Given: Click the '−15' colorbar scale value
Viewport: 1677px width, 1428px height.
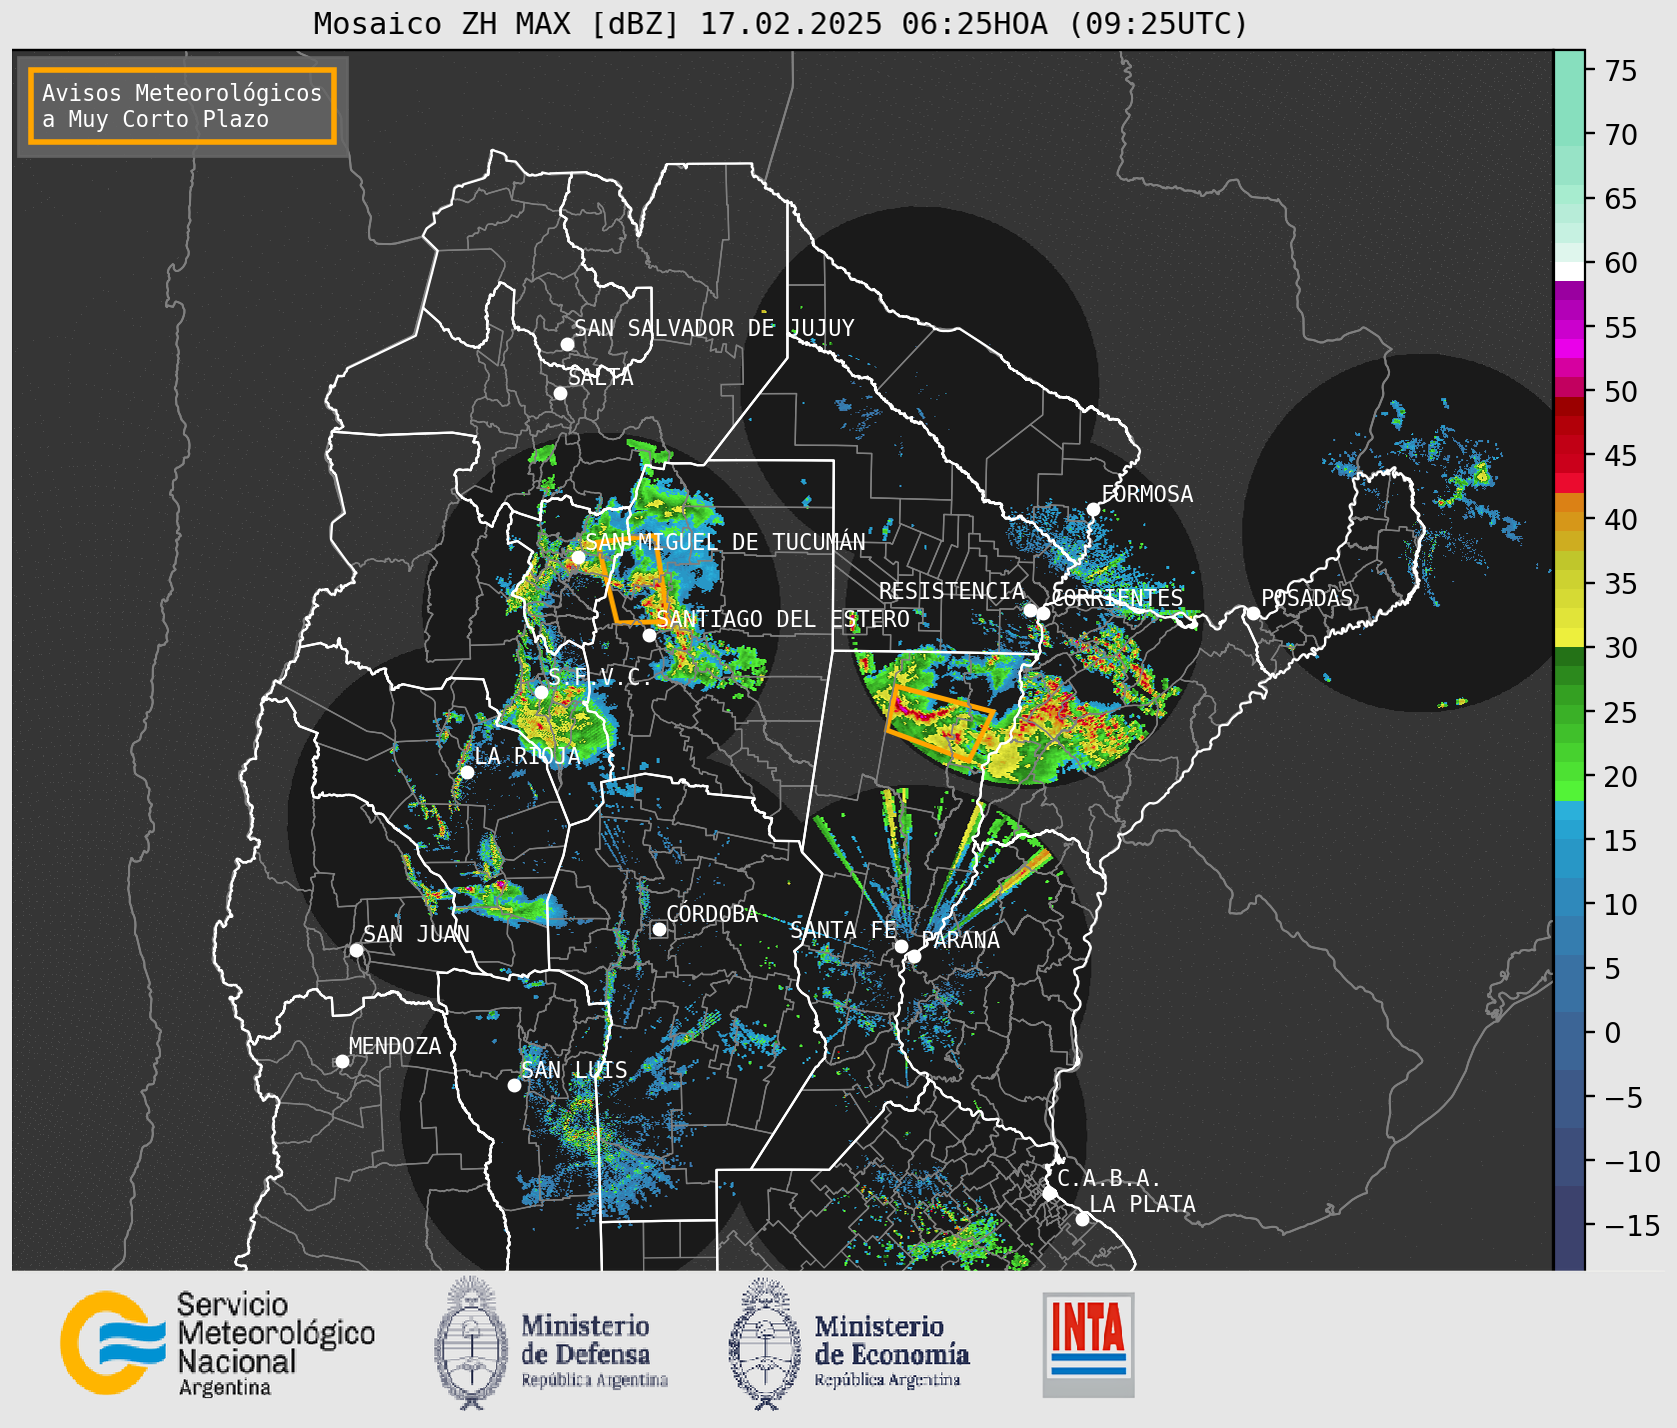Looking at the screenshot, I should tap(1632, 1226).
